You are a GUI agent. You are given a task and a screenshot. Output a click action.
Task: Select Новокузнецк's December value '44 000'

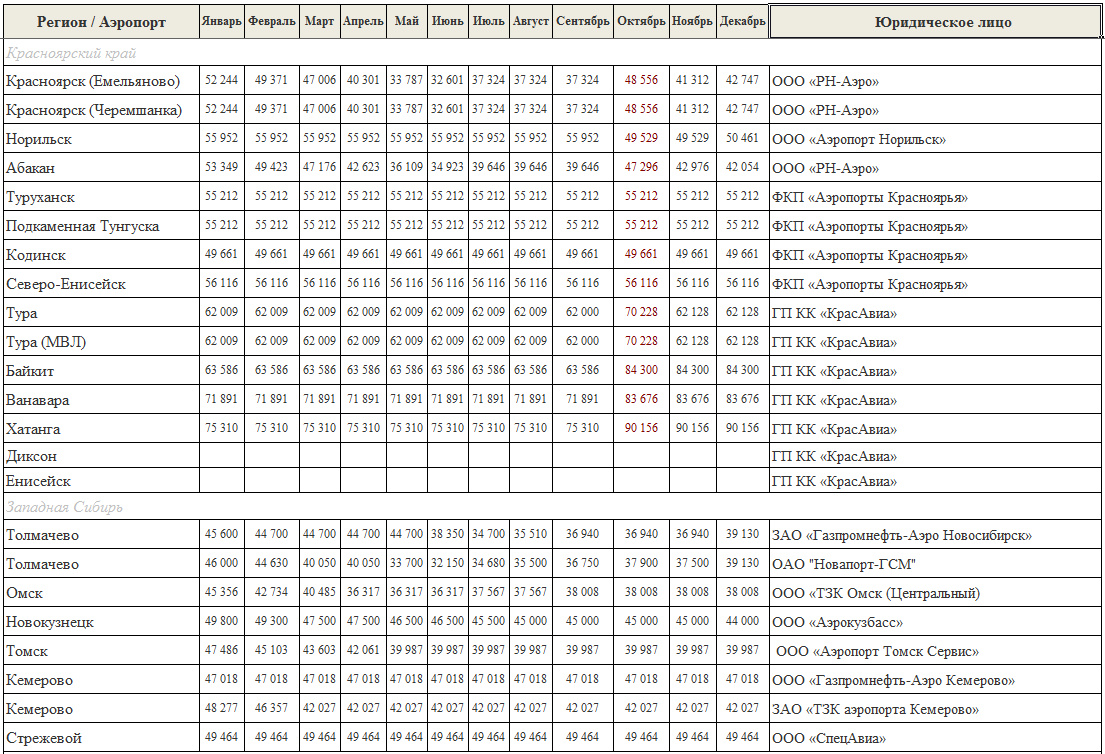(x=742, y=621)
